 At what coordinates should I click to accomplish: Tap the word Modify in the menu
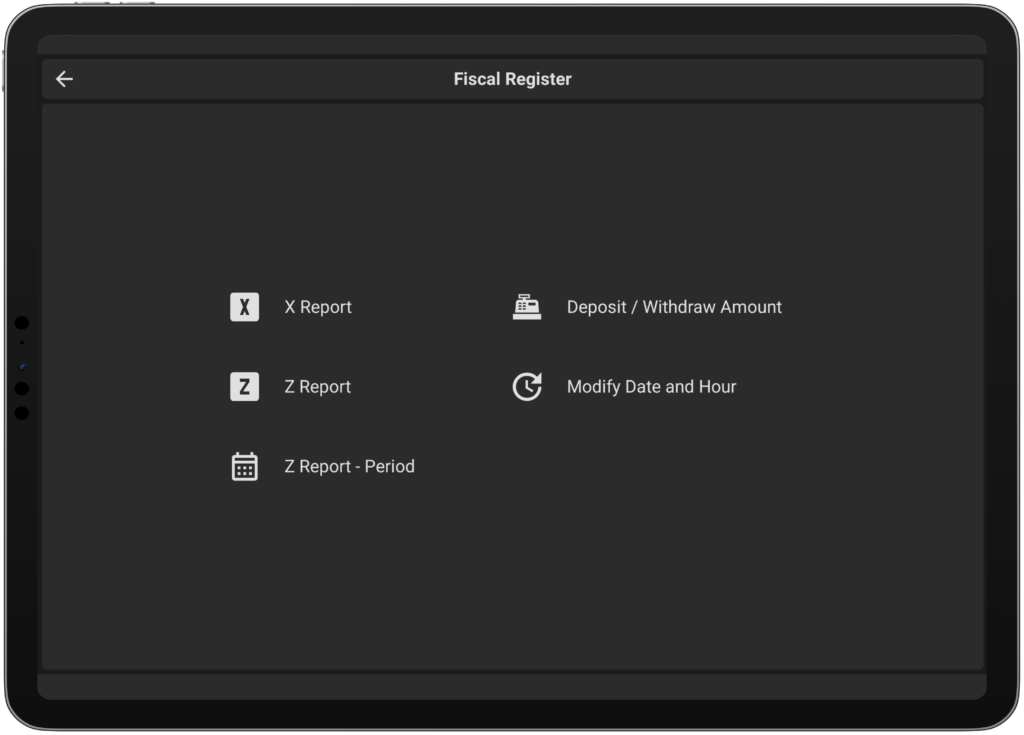pos(594,387)
